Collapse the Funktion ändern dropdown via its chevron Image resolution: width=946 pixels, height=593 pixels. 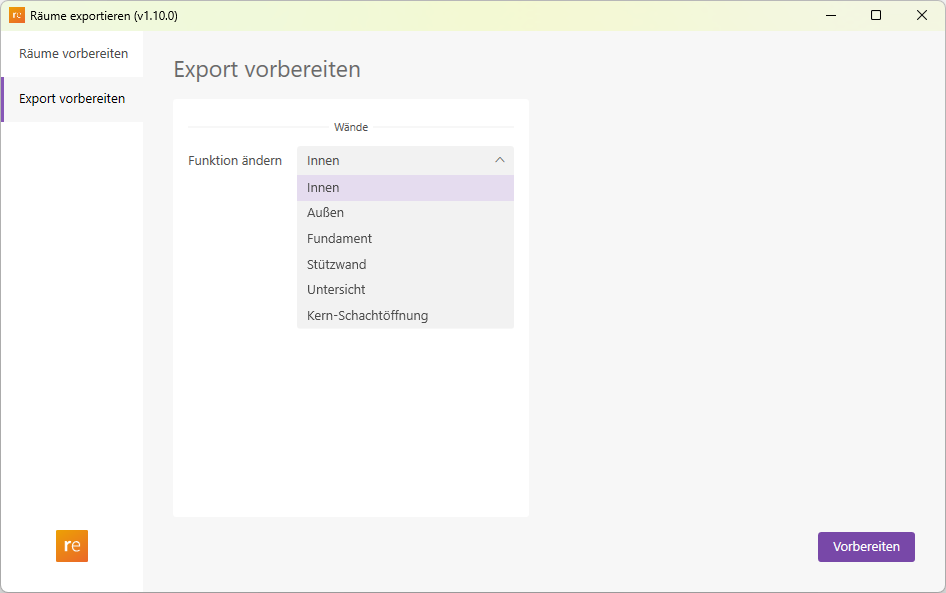tap(501, 160)
